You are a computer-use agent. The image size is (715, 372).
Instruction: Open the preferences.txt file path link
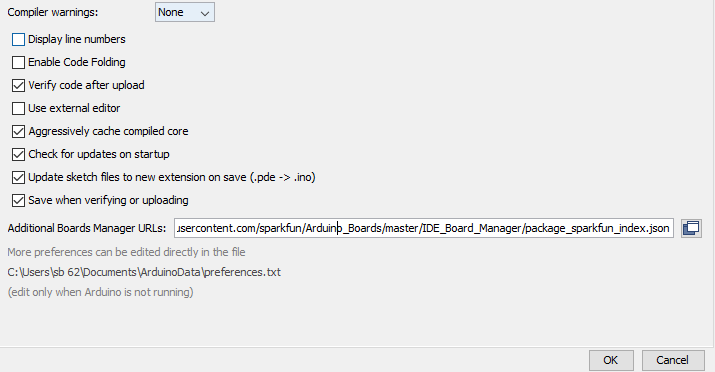144,272
